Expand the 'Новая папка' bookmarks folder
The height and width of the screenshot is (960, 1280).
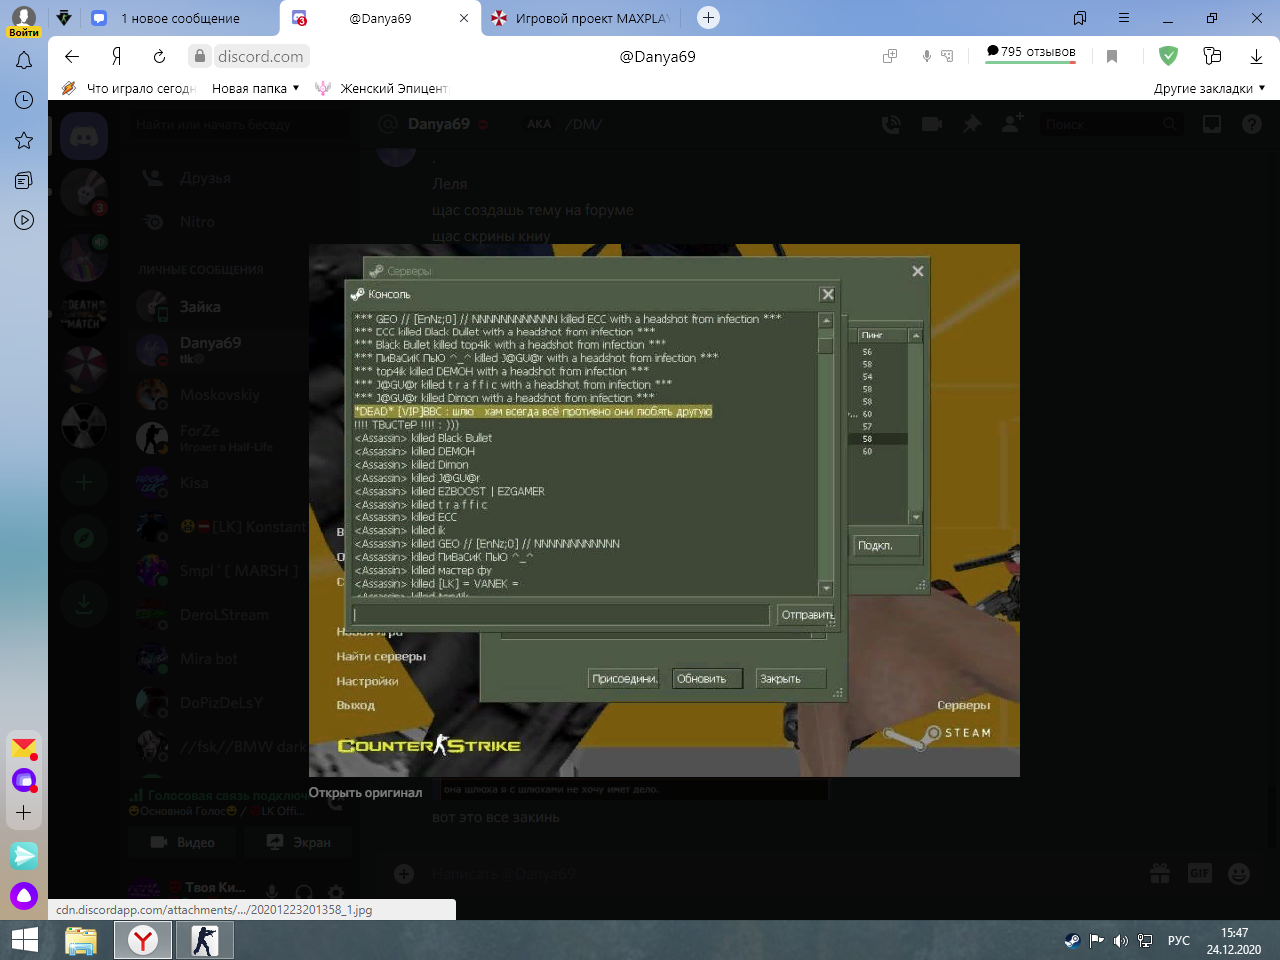(255, 88)
